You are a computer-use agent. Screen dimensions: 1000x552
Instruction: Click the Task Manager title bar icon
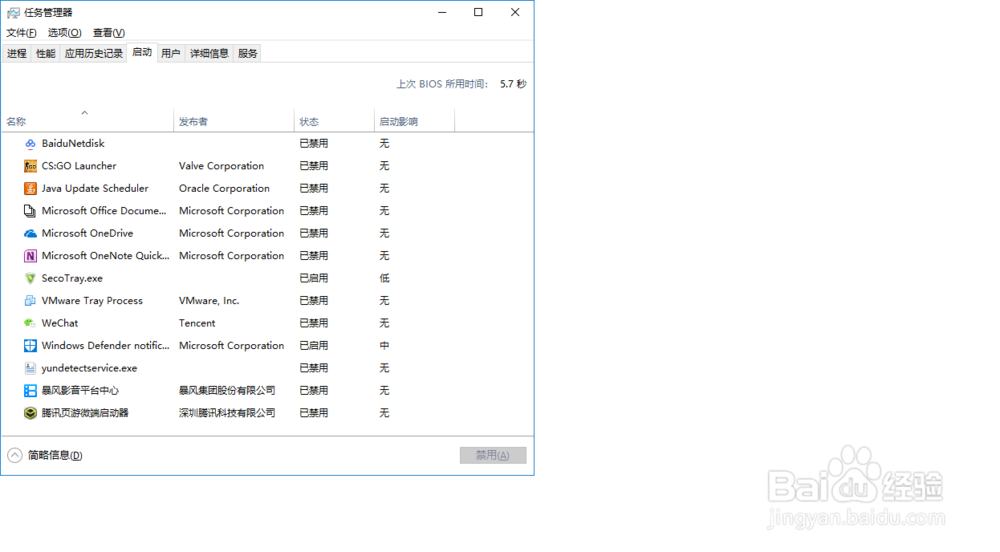(13, 13)
